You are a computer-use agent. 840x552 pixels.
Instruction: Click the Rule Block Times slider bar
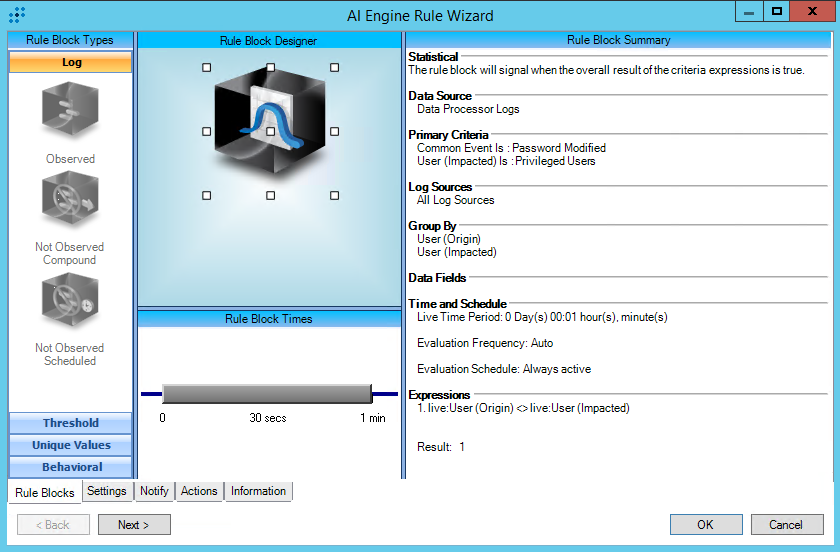266,394
